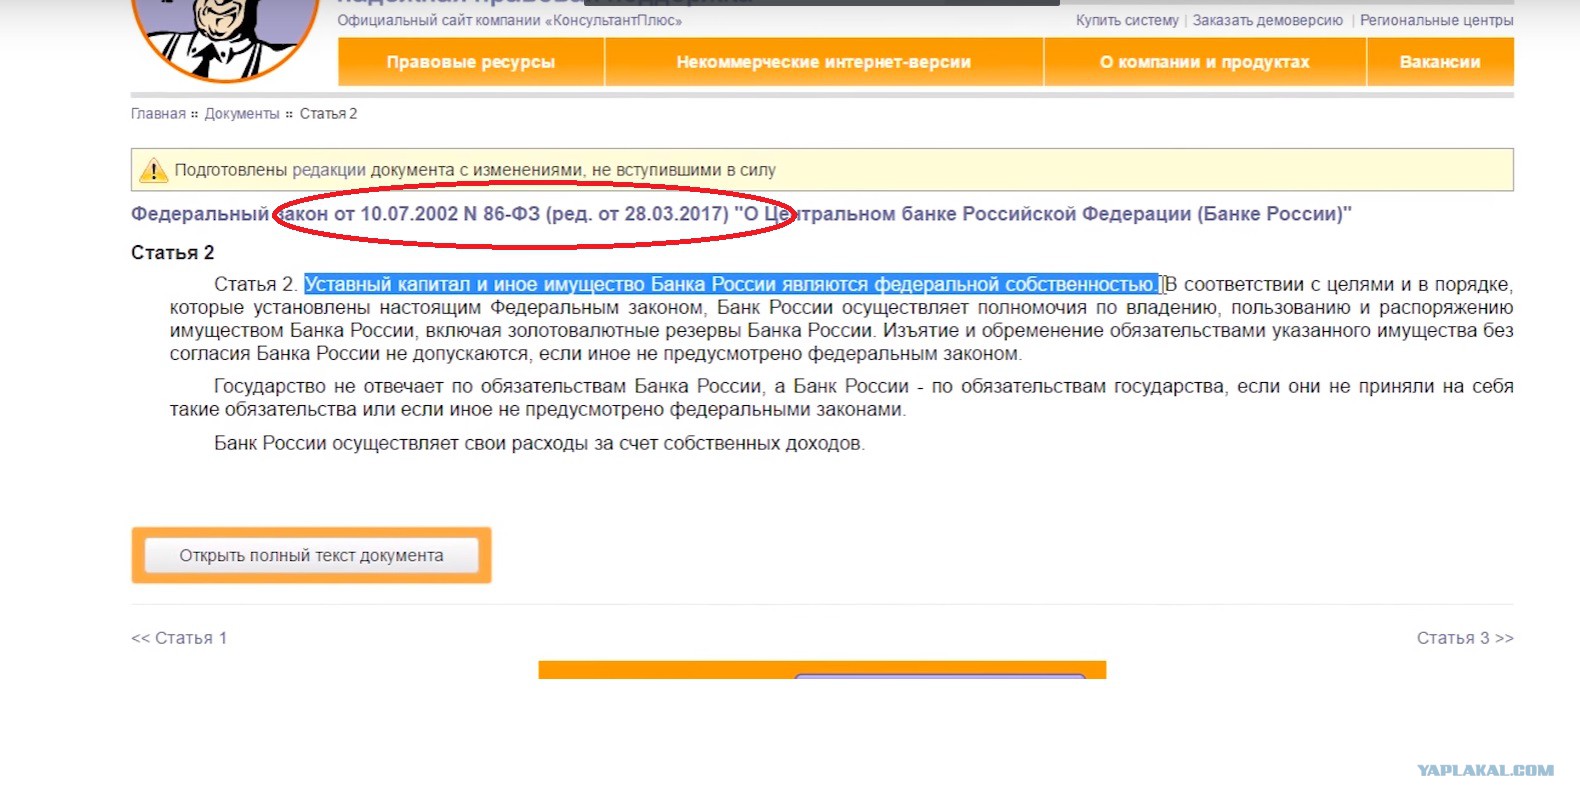Click the pending document revisions notice
This screenshot has height=800, width=1580.
click(x=822, y=170)
